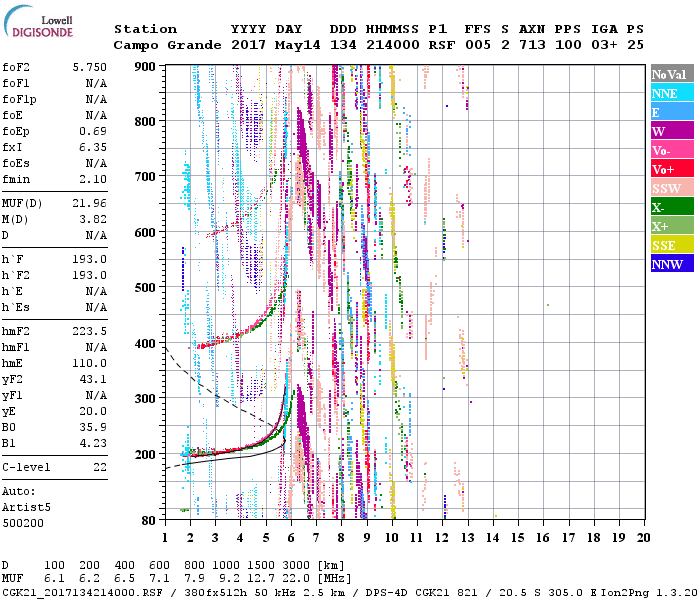Screen dimensions: 700x600
Task: Click the SSE yellow legend entry
Action: [x=672, y=245]
